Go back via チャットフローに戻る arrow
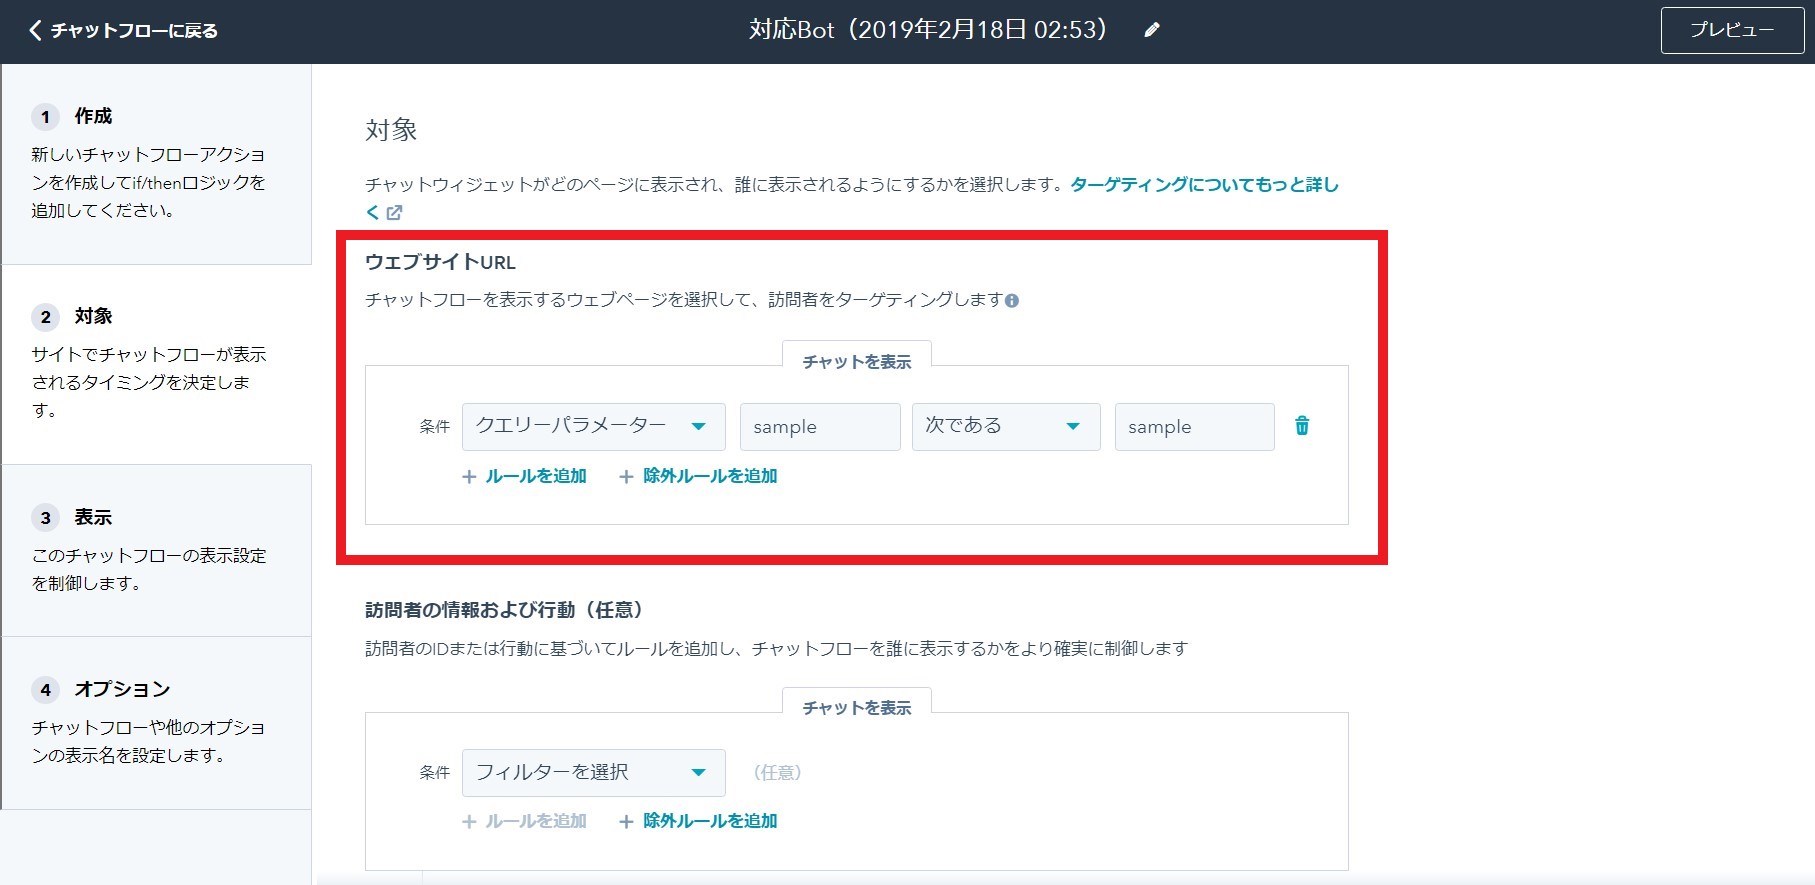Image resolution: width=1815 pixels, height=885 pixels. coord(123,31)
